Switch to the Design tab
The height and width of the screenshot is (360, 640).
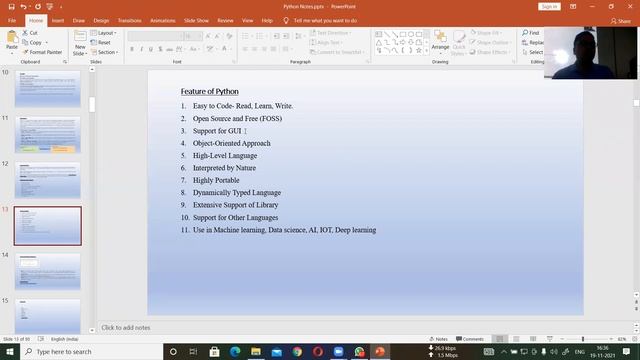pos(101,20)
